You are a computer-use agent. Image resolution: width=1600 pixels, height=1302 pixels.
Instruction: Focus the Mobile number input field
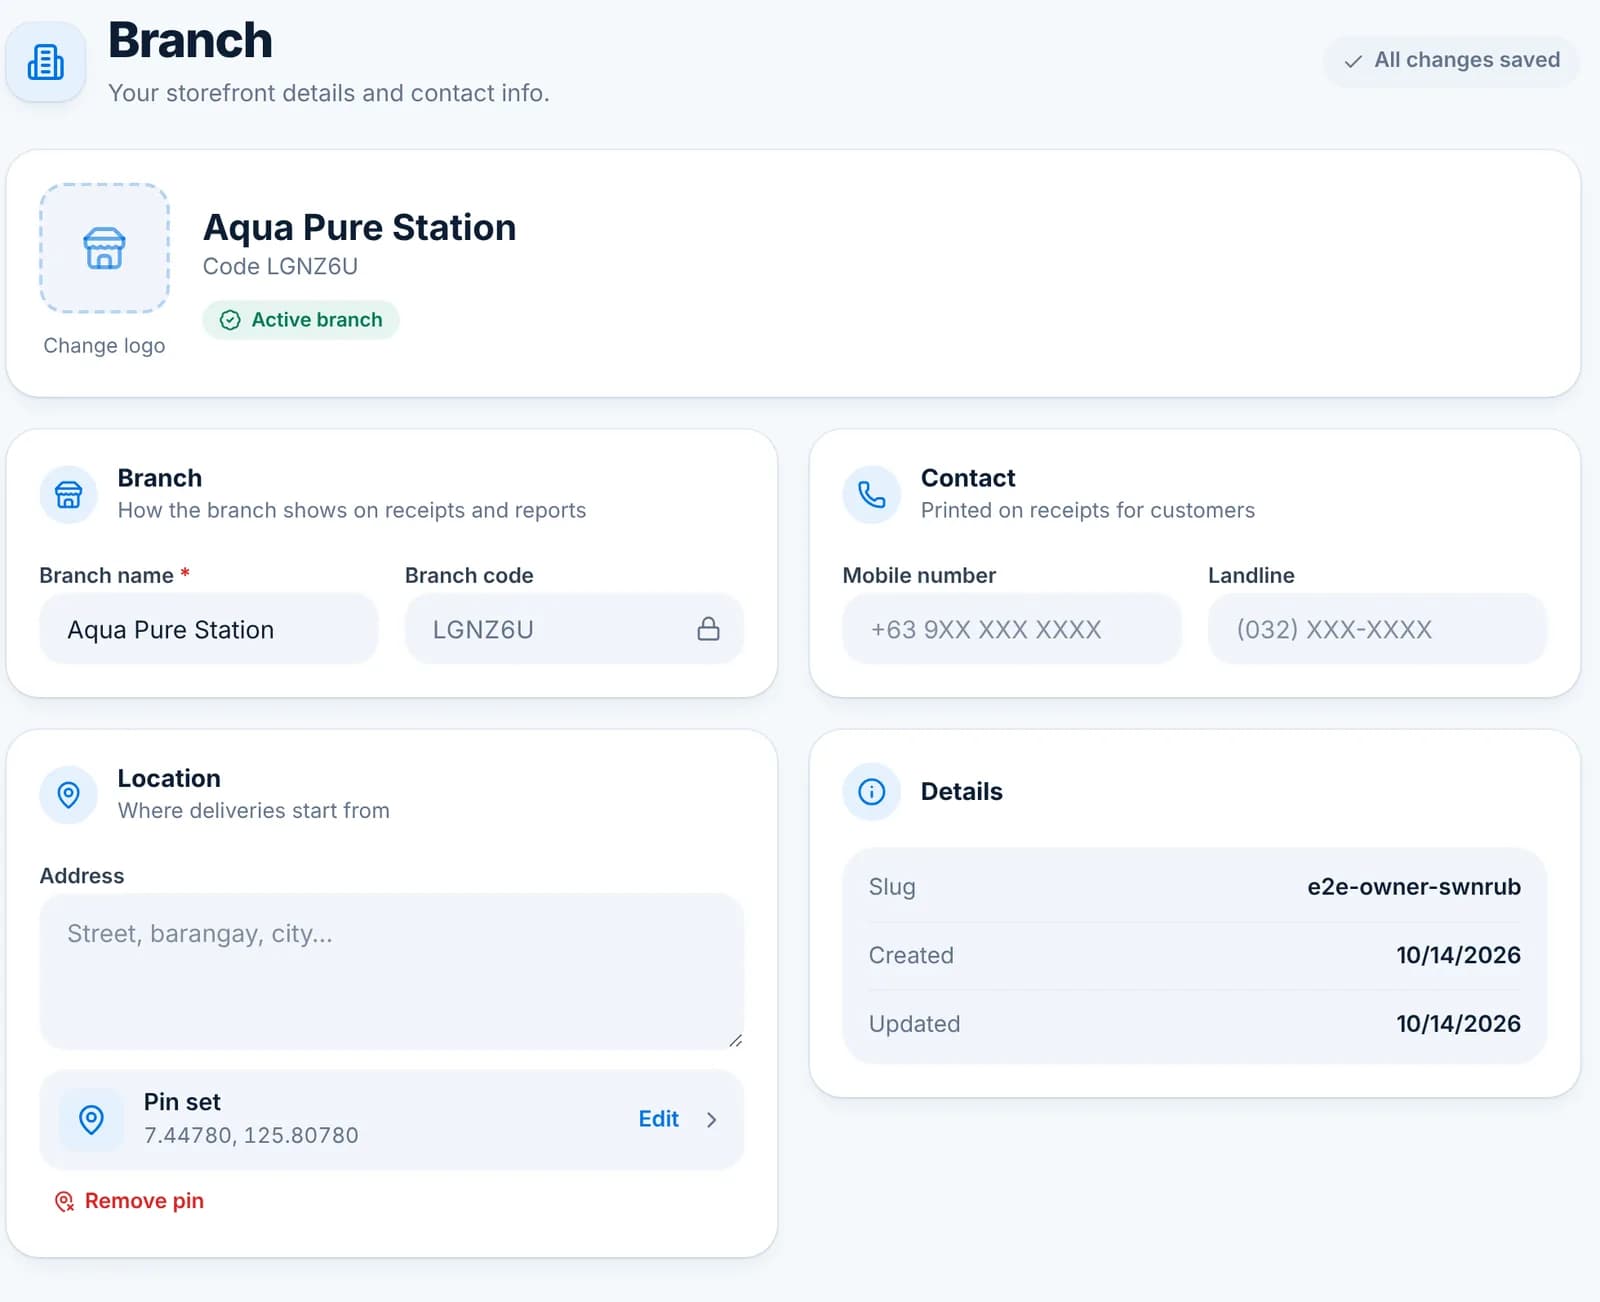point(1012,629)
